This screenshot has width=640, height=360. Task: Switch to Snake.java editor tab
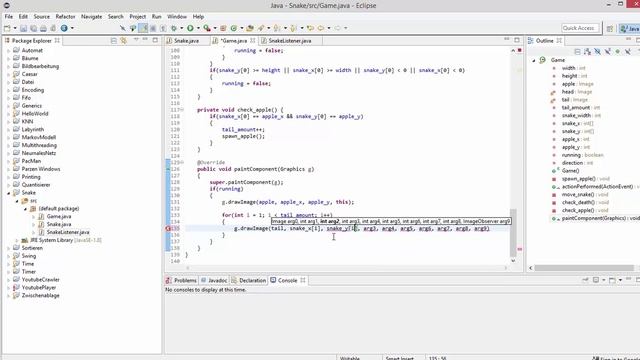pos(187,41)
